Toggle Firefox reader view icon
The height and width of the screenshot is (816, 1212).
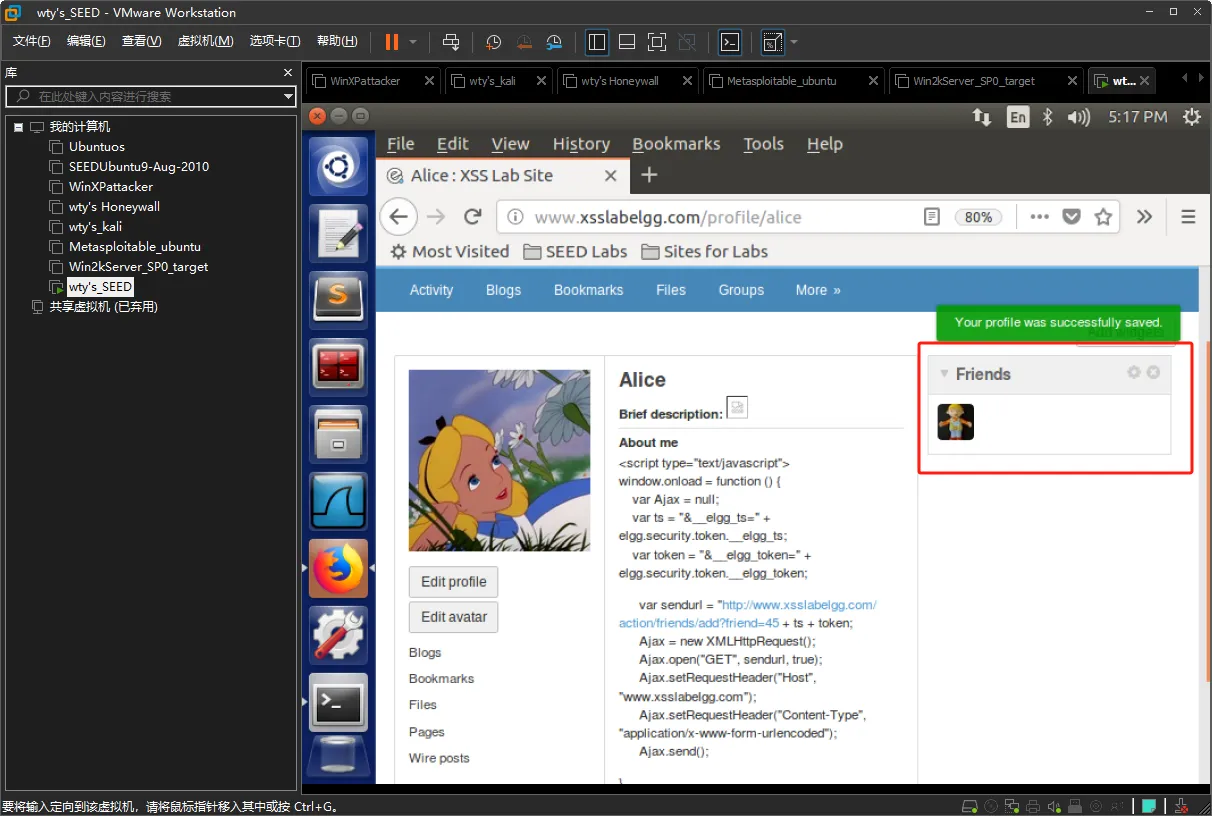coord(932,217)
